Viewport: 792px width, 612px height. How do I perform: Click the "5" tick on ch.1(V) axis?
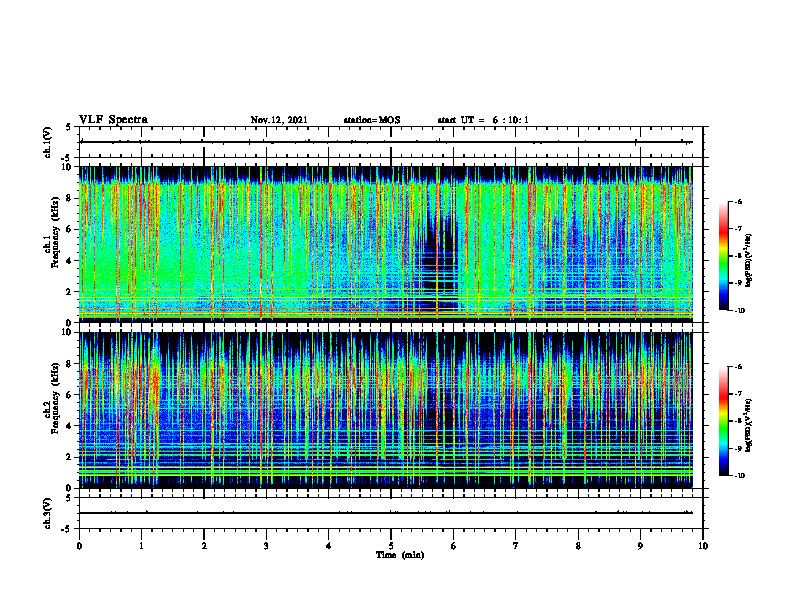69,128
